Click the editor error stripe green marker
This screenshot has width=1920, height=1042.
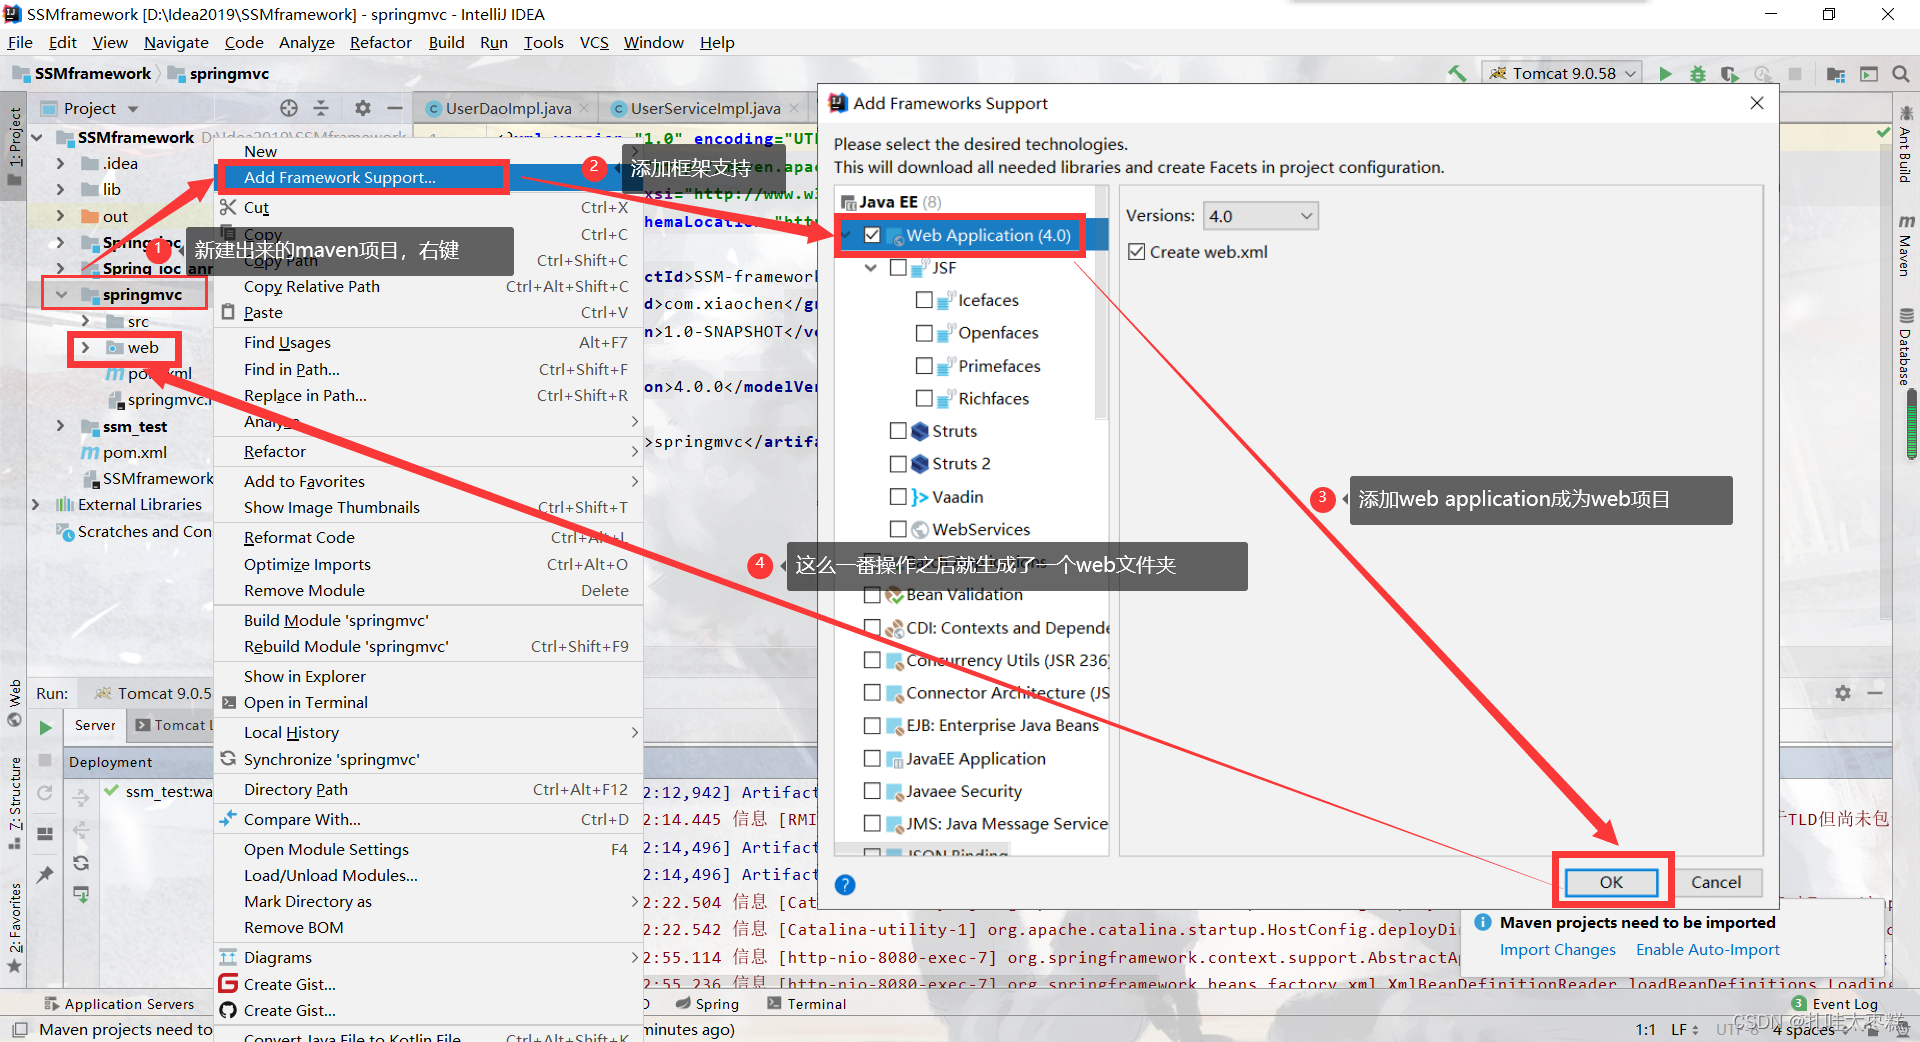click(x=1883, y=132)
